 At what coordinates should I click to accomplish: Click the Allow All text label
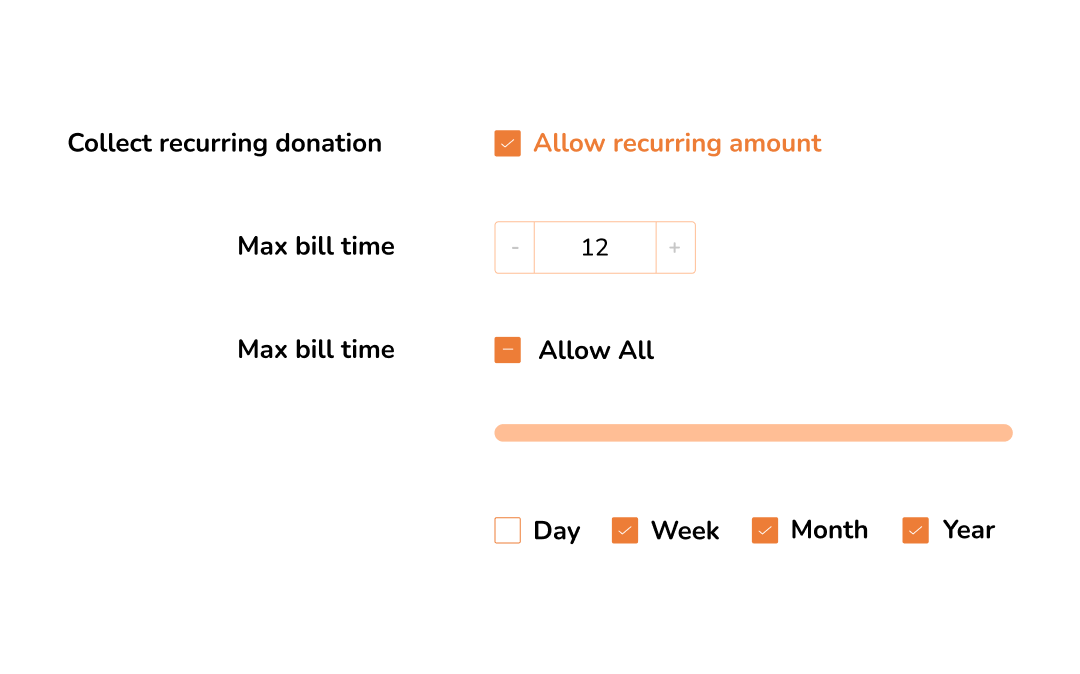596,350
